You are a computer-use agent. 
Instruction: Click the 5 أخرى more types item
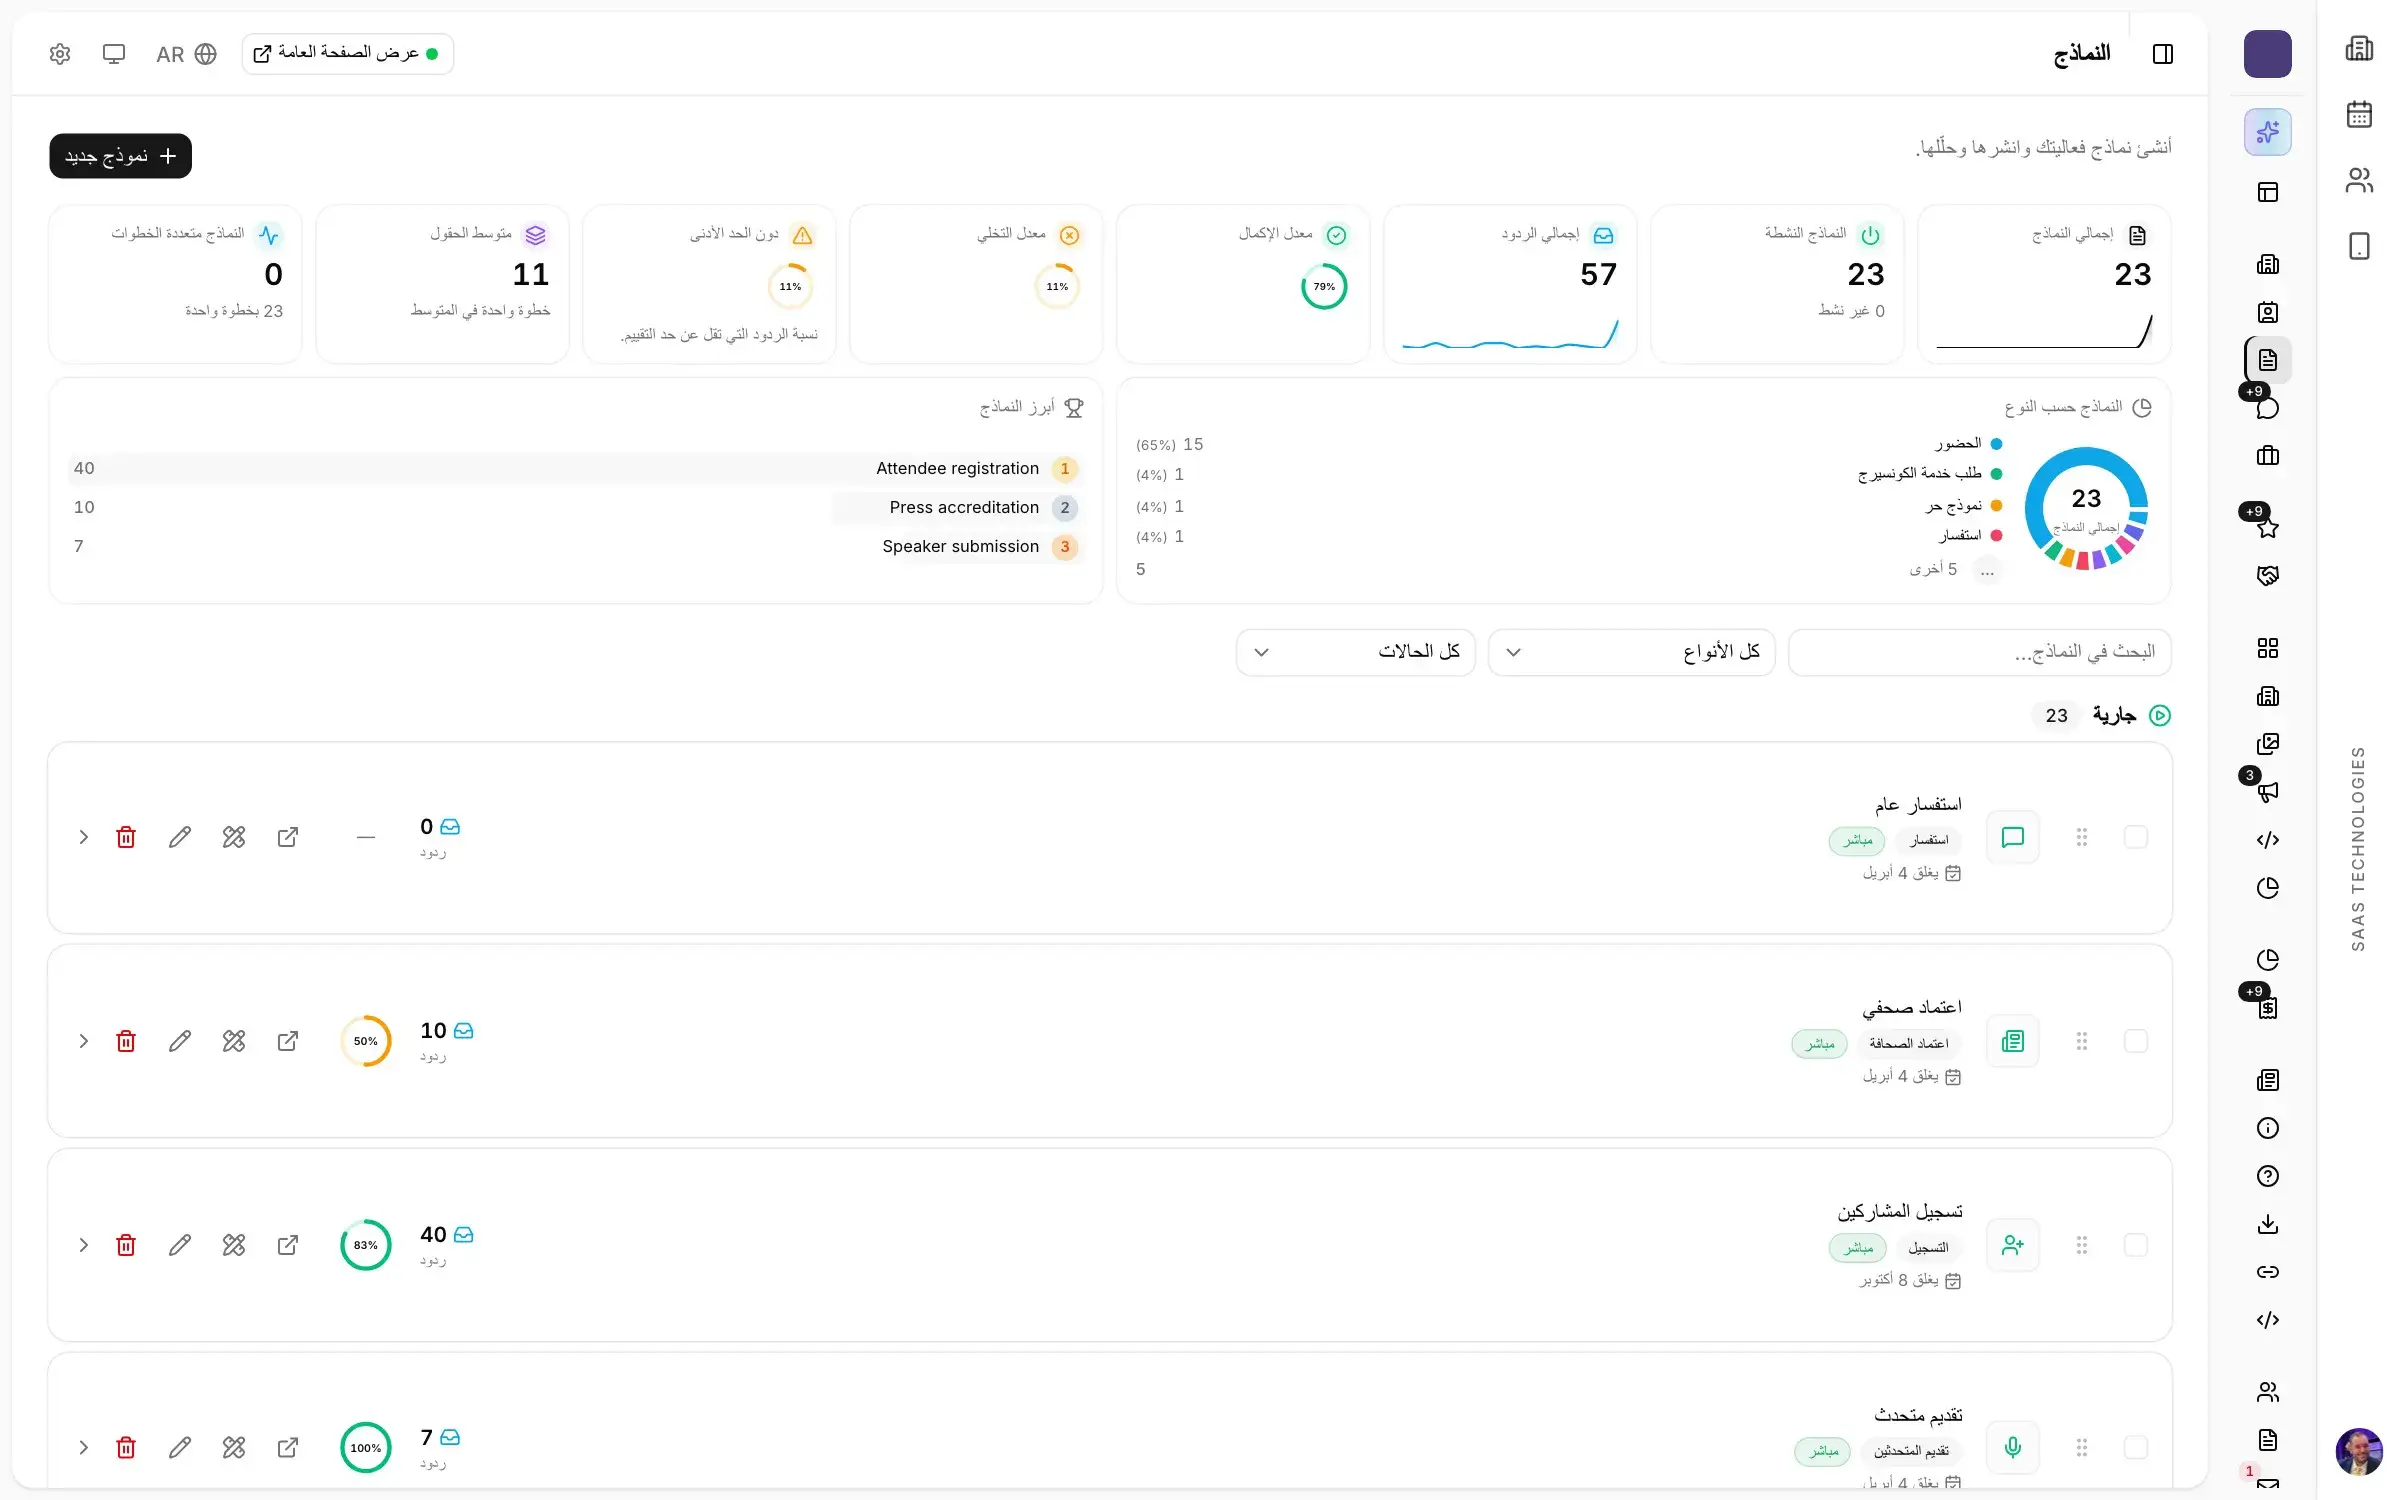tap(1954, 569)
